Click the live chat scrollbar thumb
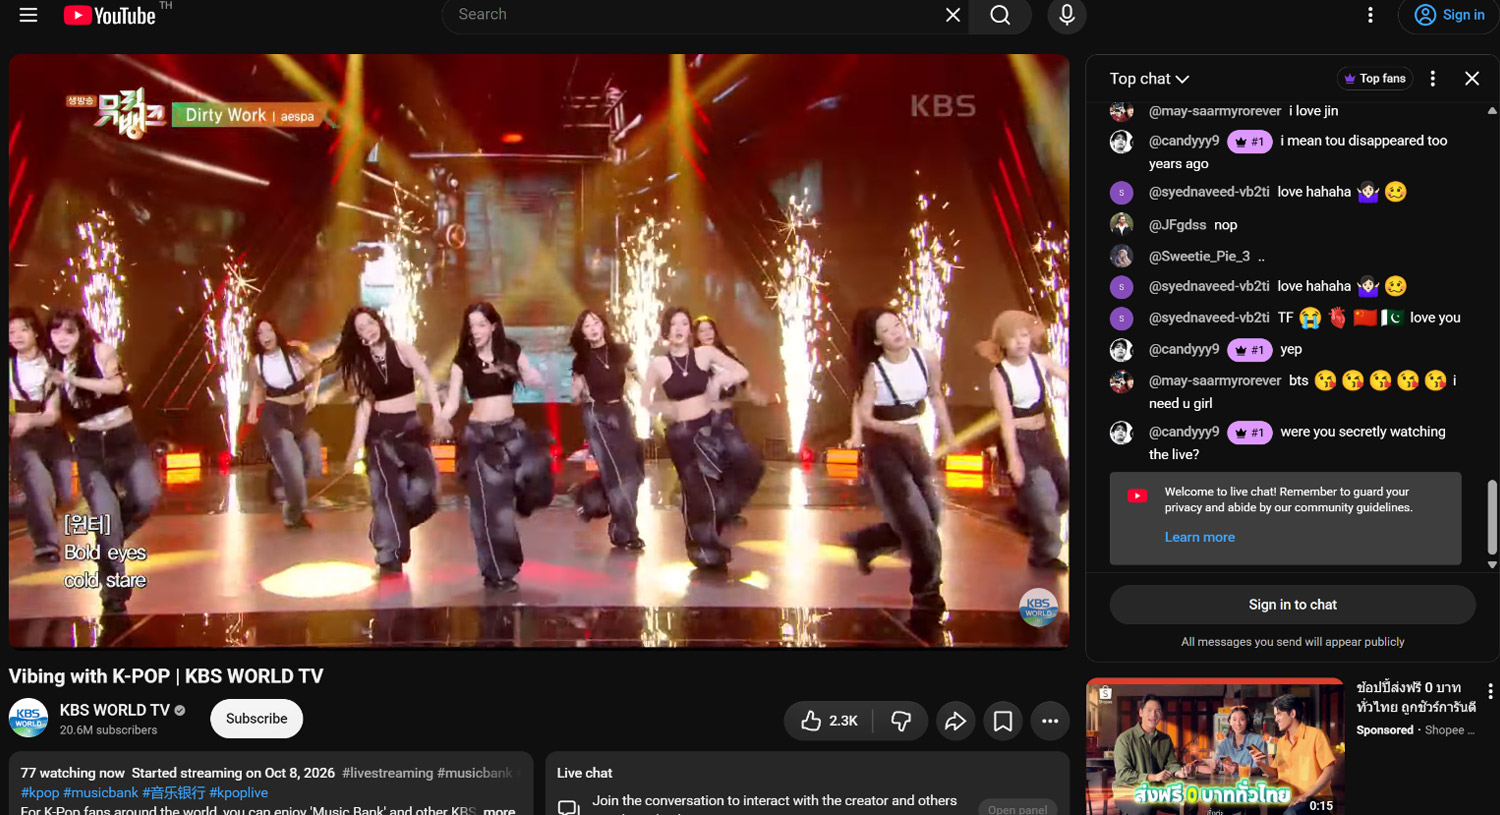Viewport: 1500px width, 815px height. [x=1492, y=516]
